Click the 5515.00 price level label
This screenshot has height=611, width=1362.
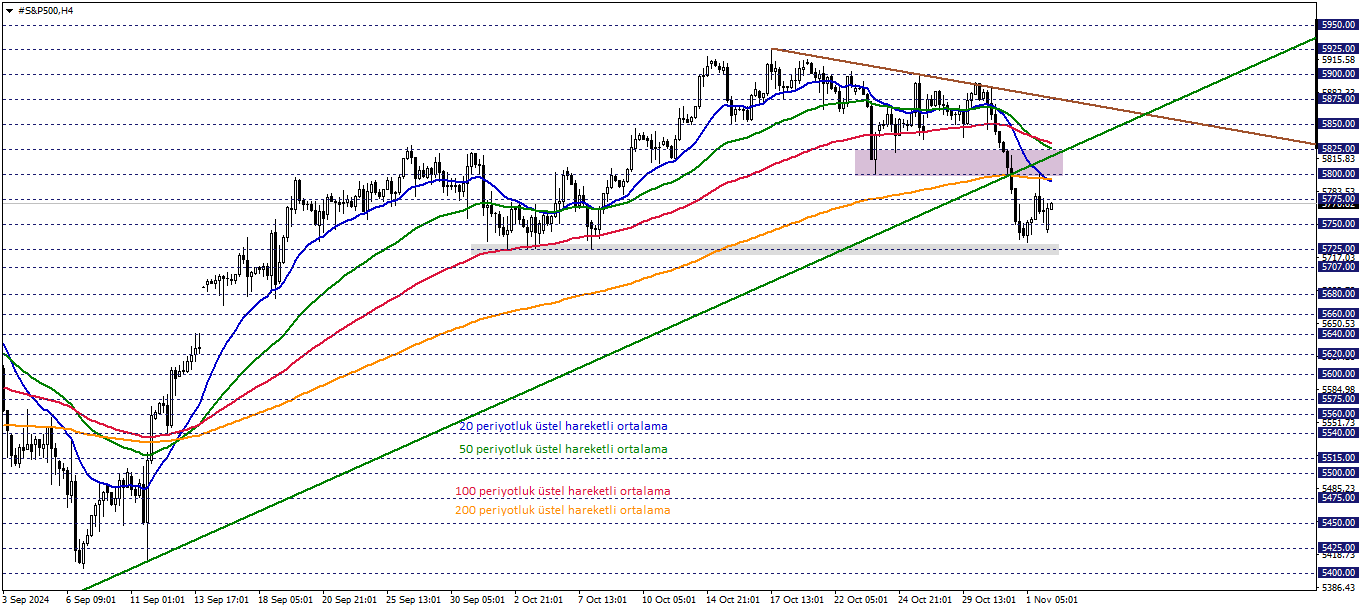[x=1338, y=458]
